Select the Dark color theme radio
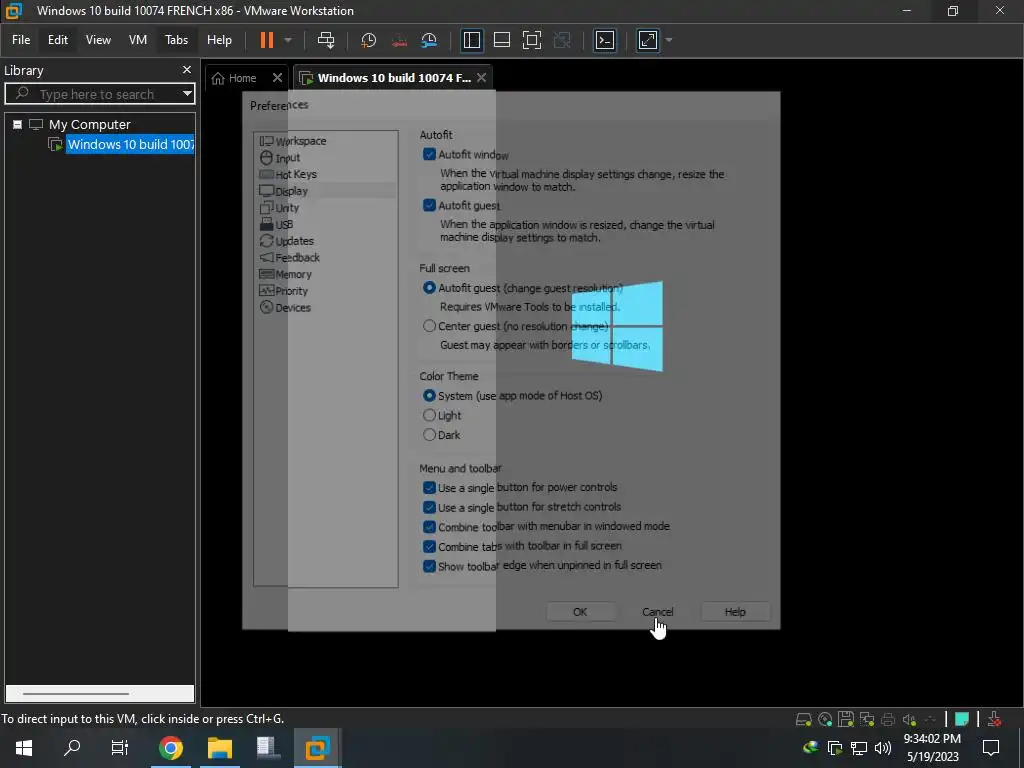 429,435
